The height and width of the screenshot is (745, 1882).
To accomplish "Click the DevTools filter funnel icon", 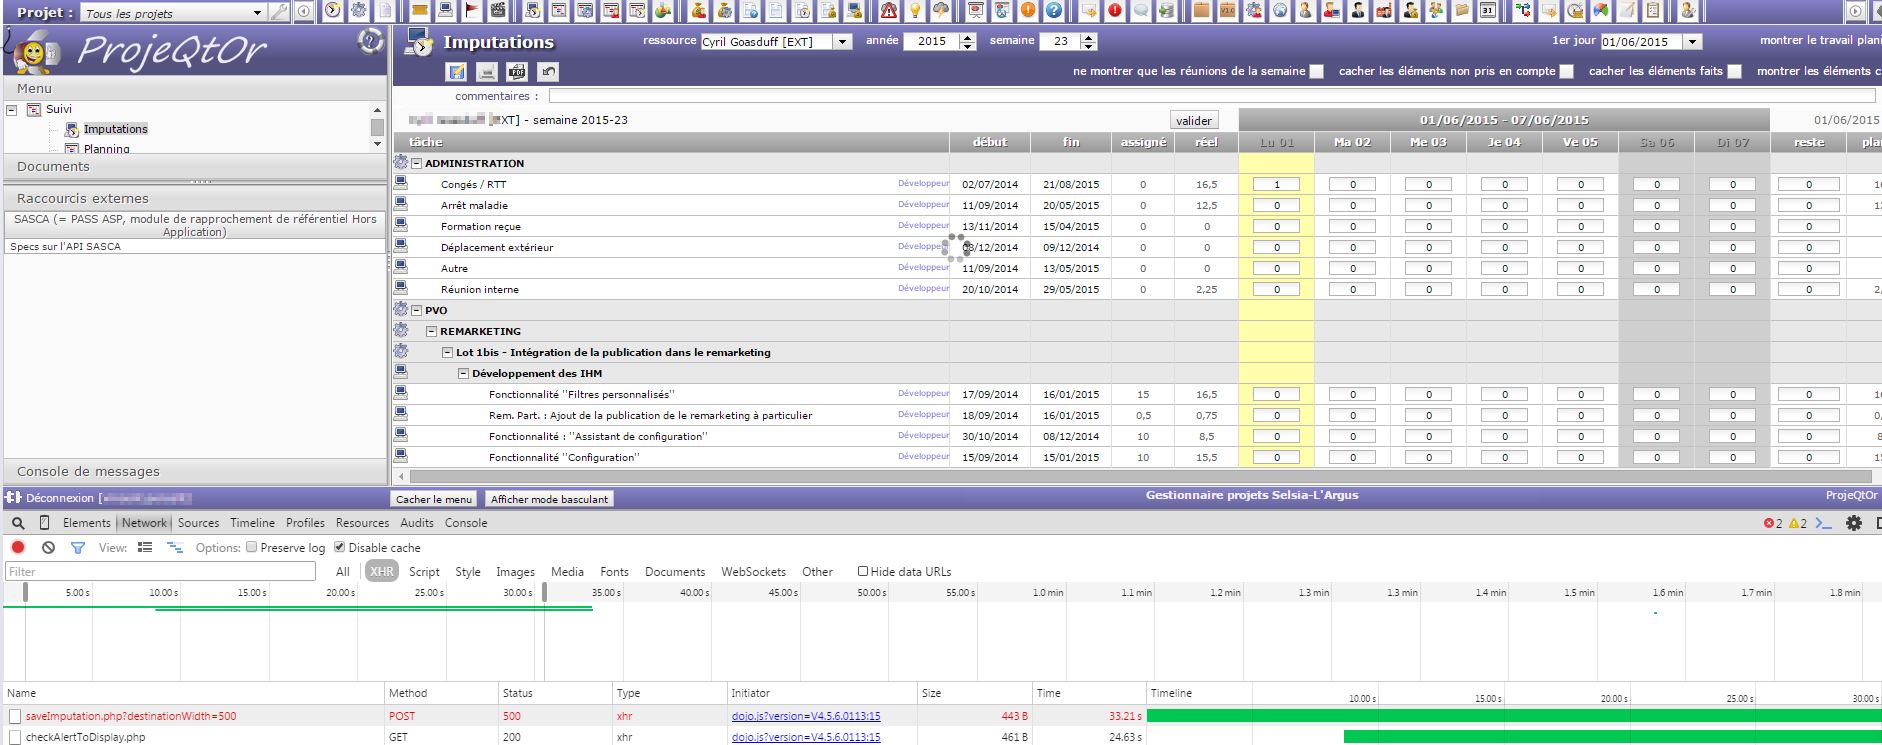I will point(77,548).
